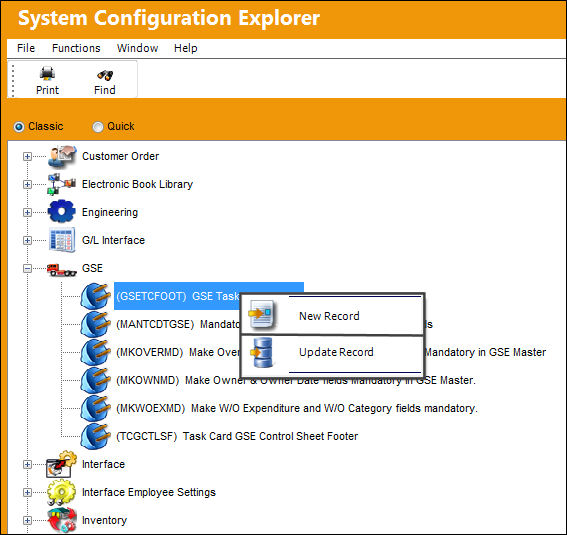Click the Interface module icon
This screenshot has height=535, width=567.
(61, 464)
